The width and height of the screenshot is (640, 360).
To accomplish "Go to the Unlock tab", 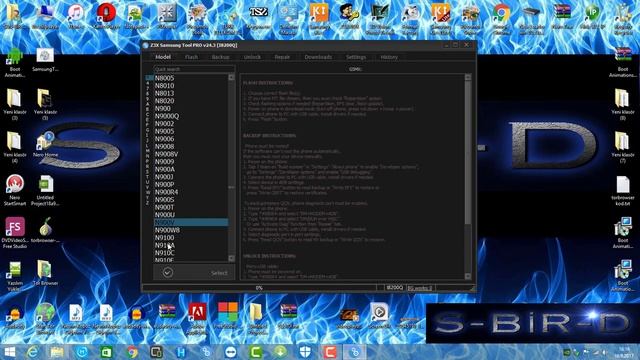I will pos(252,57).
